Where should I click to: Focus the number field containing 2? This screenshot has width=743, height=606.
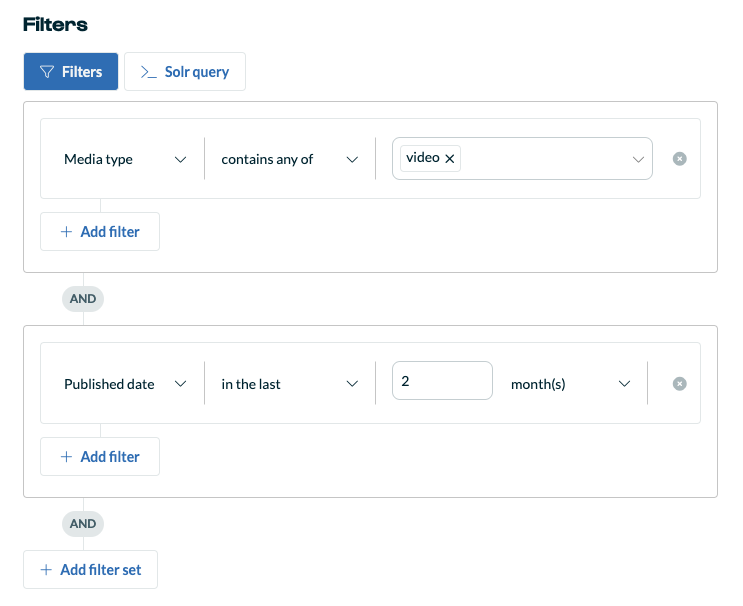442,381
